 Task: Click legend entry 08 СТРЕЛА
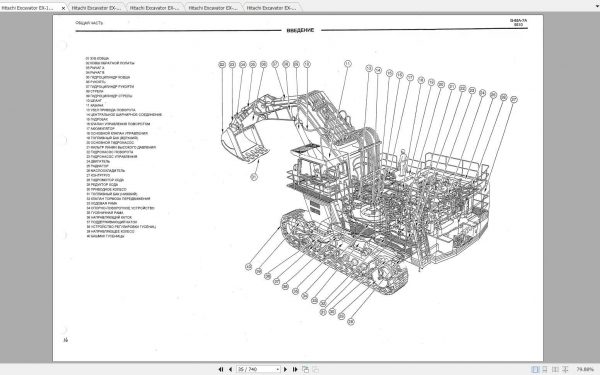click(95, 91)
